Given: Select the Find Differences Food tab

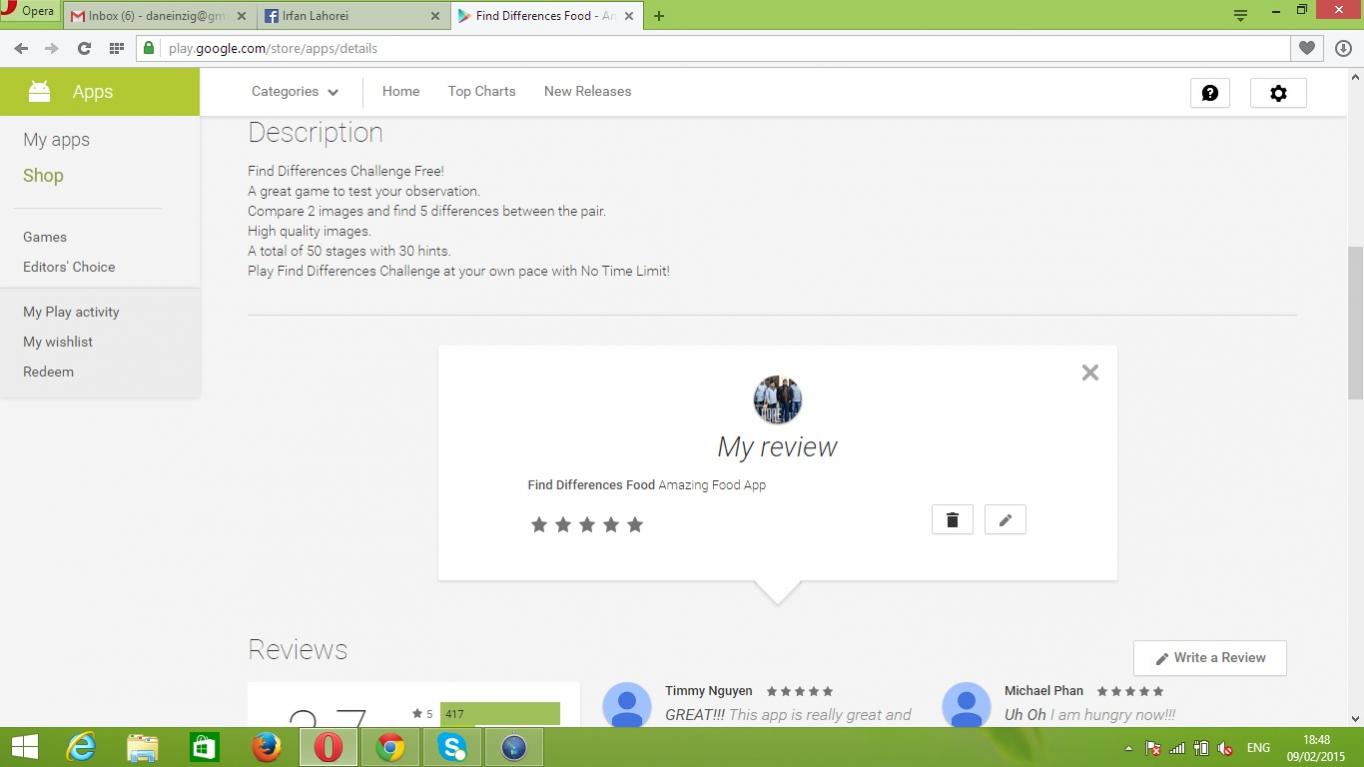Looking at the screenshot, I should click(x=546, y=16).
